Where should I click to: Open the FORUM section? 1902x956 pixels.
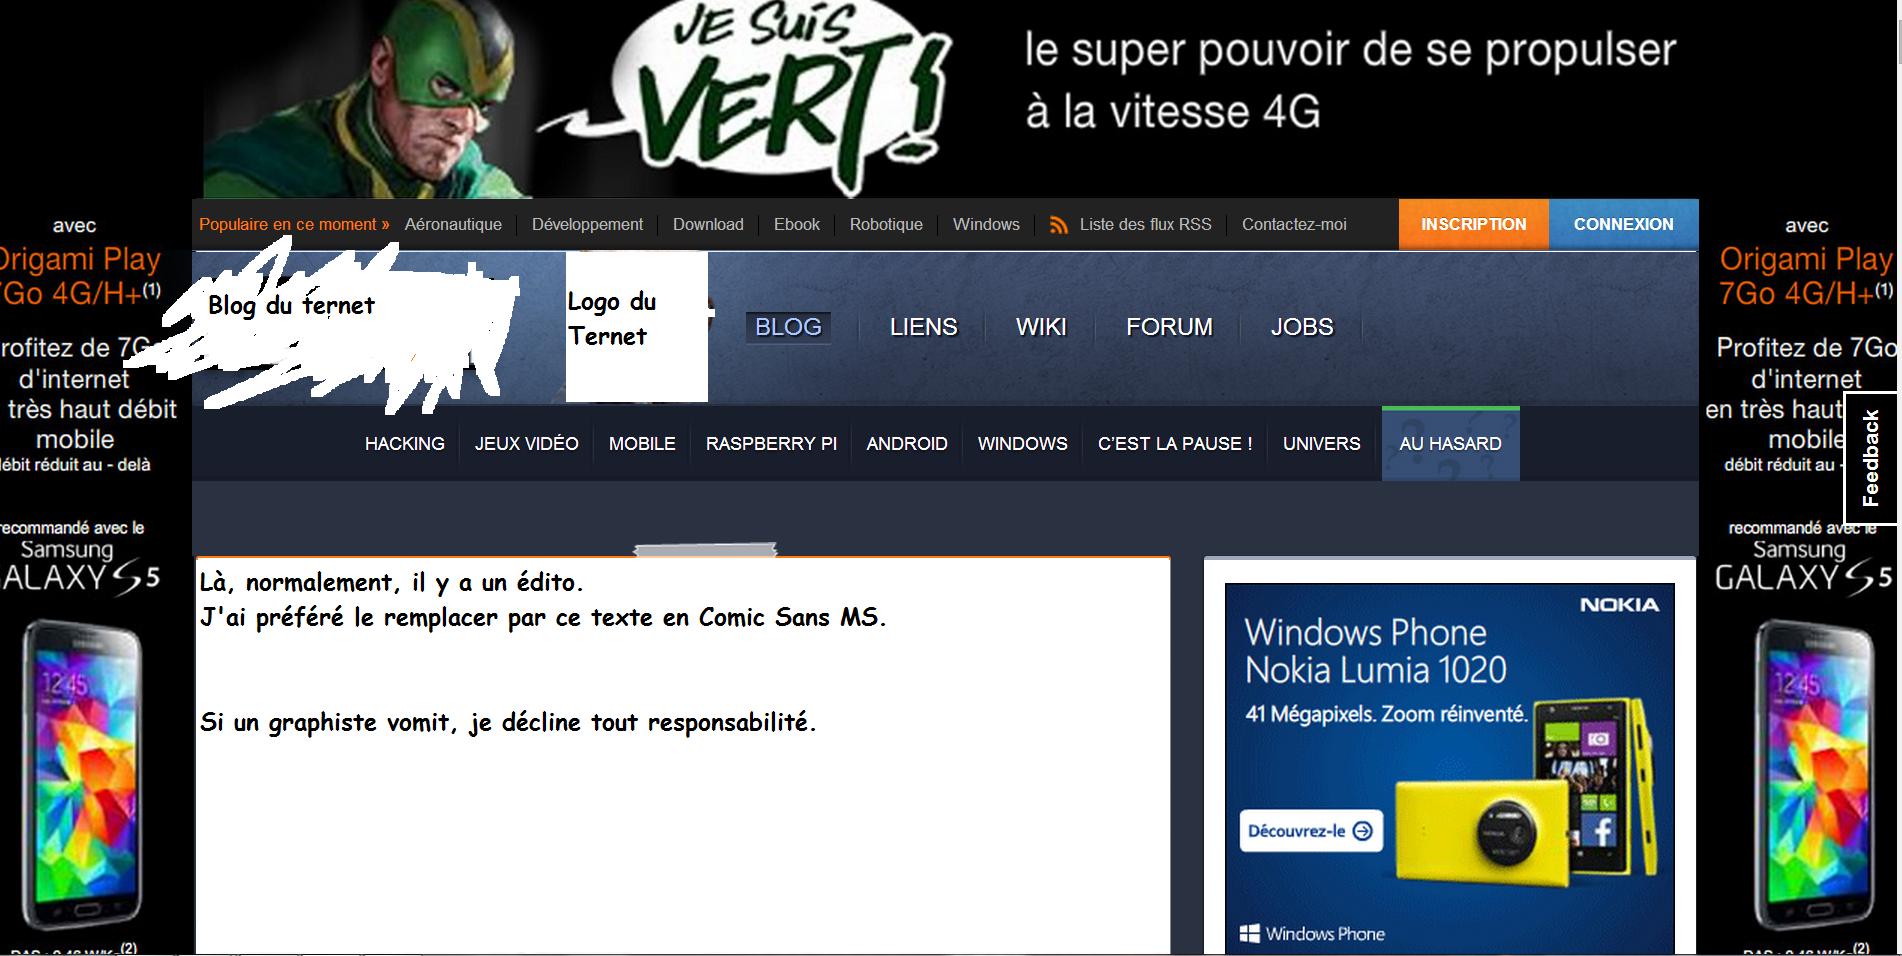pos(1169,327)
